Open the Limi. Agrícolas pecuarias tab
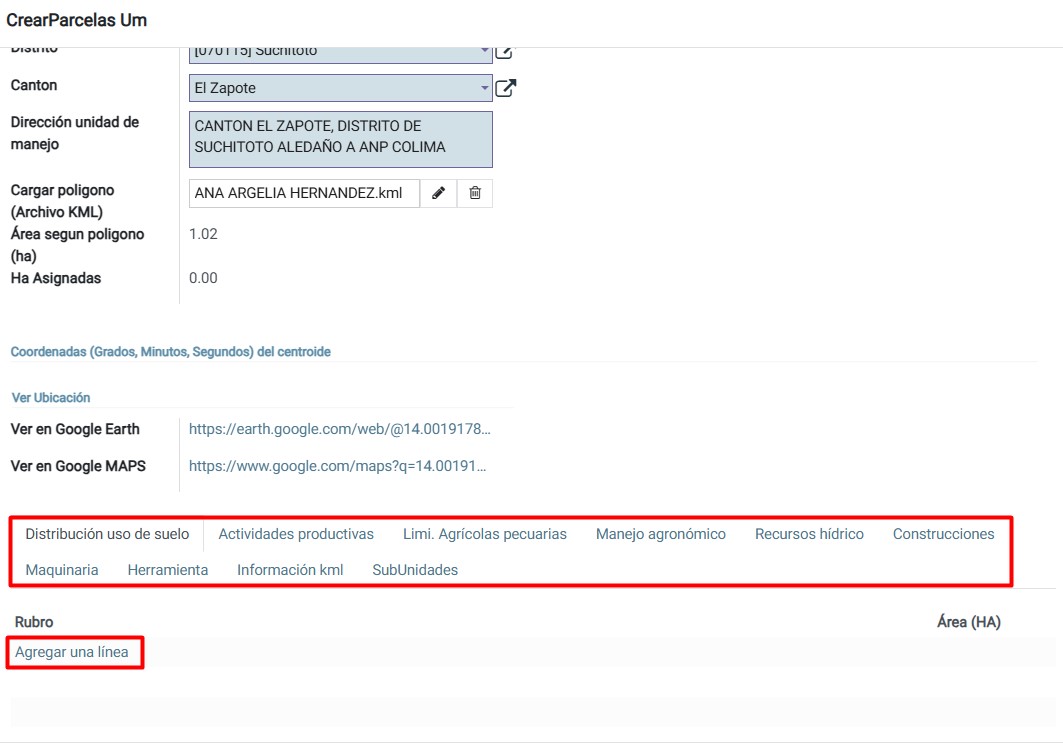Image resolution: width=1063 pixels, height=755 pixels. click(485, 534)
